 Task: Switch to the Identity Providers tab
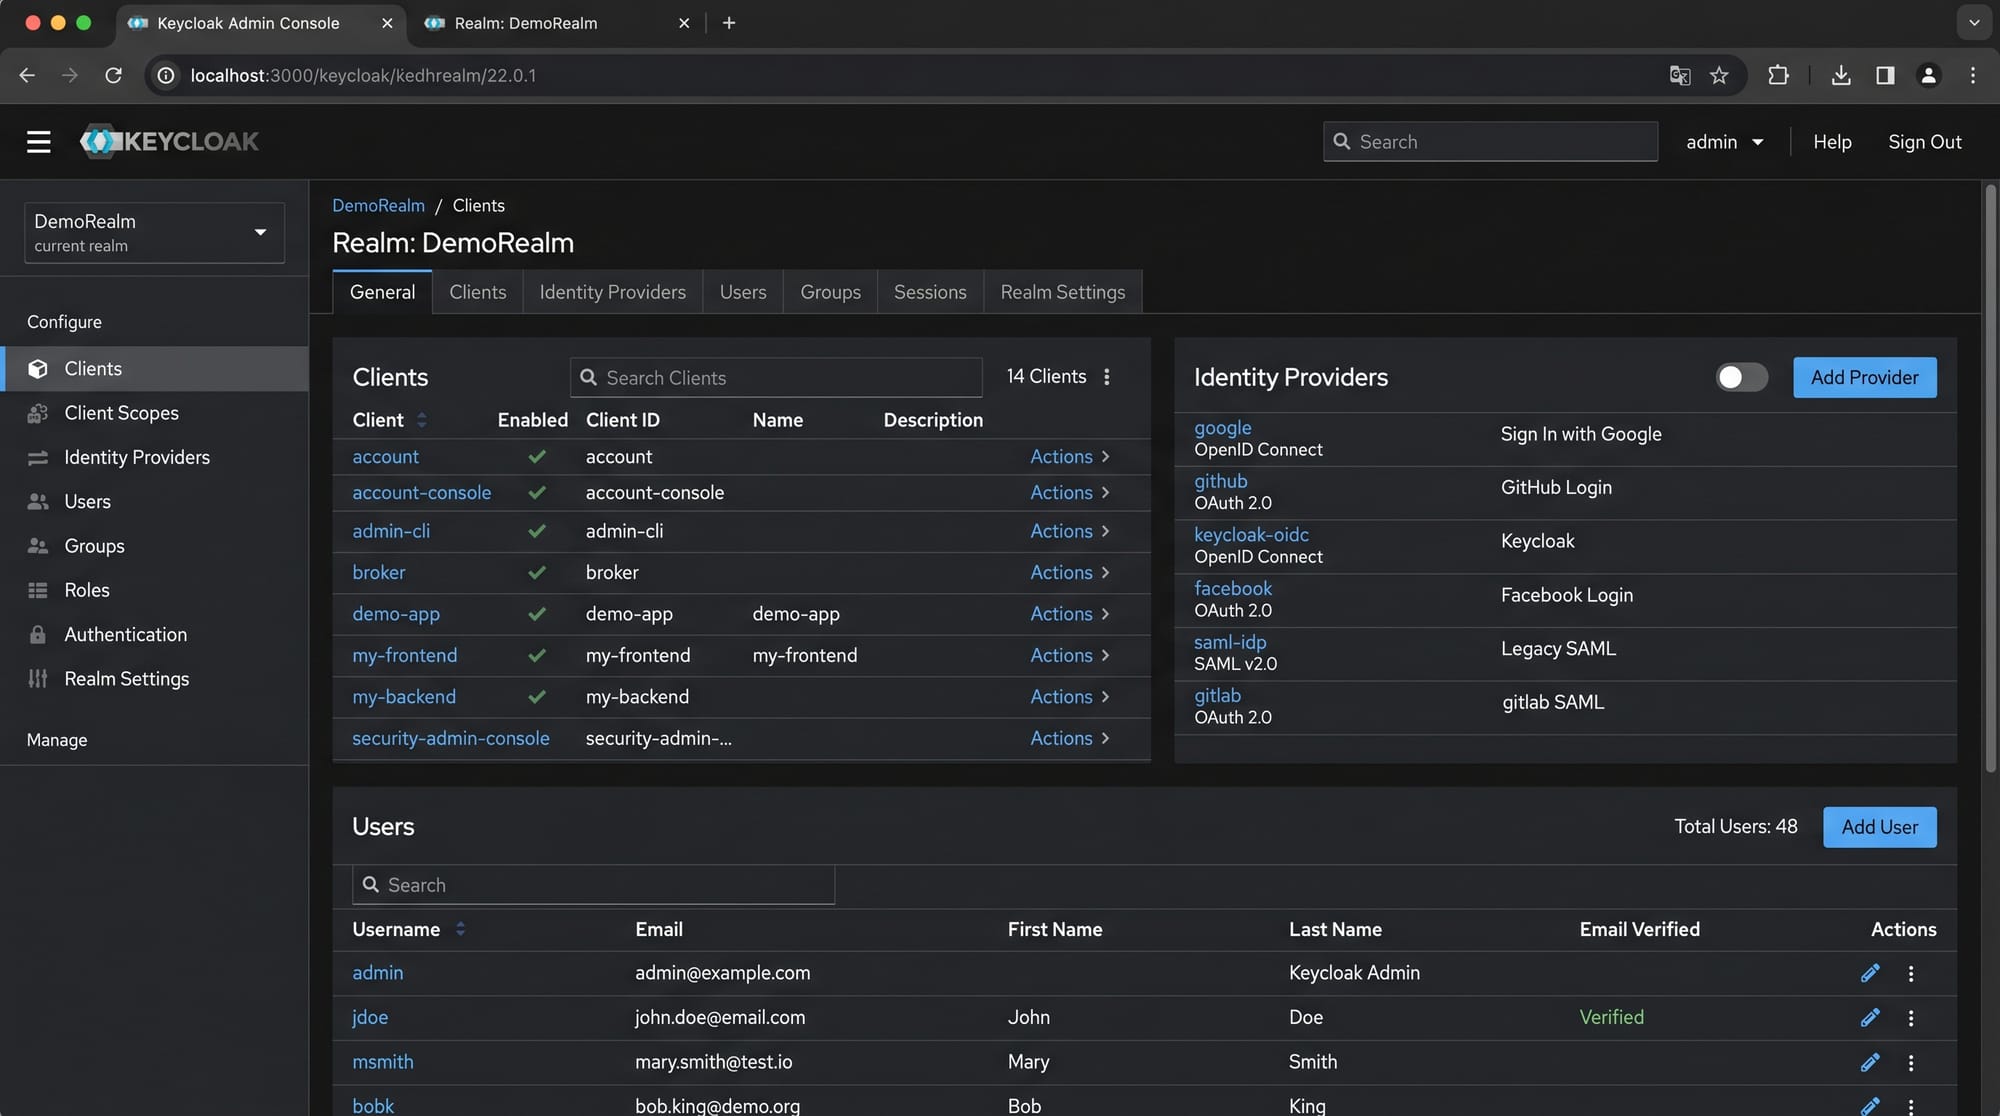(x=612, y=292)
